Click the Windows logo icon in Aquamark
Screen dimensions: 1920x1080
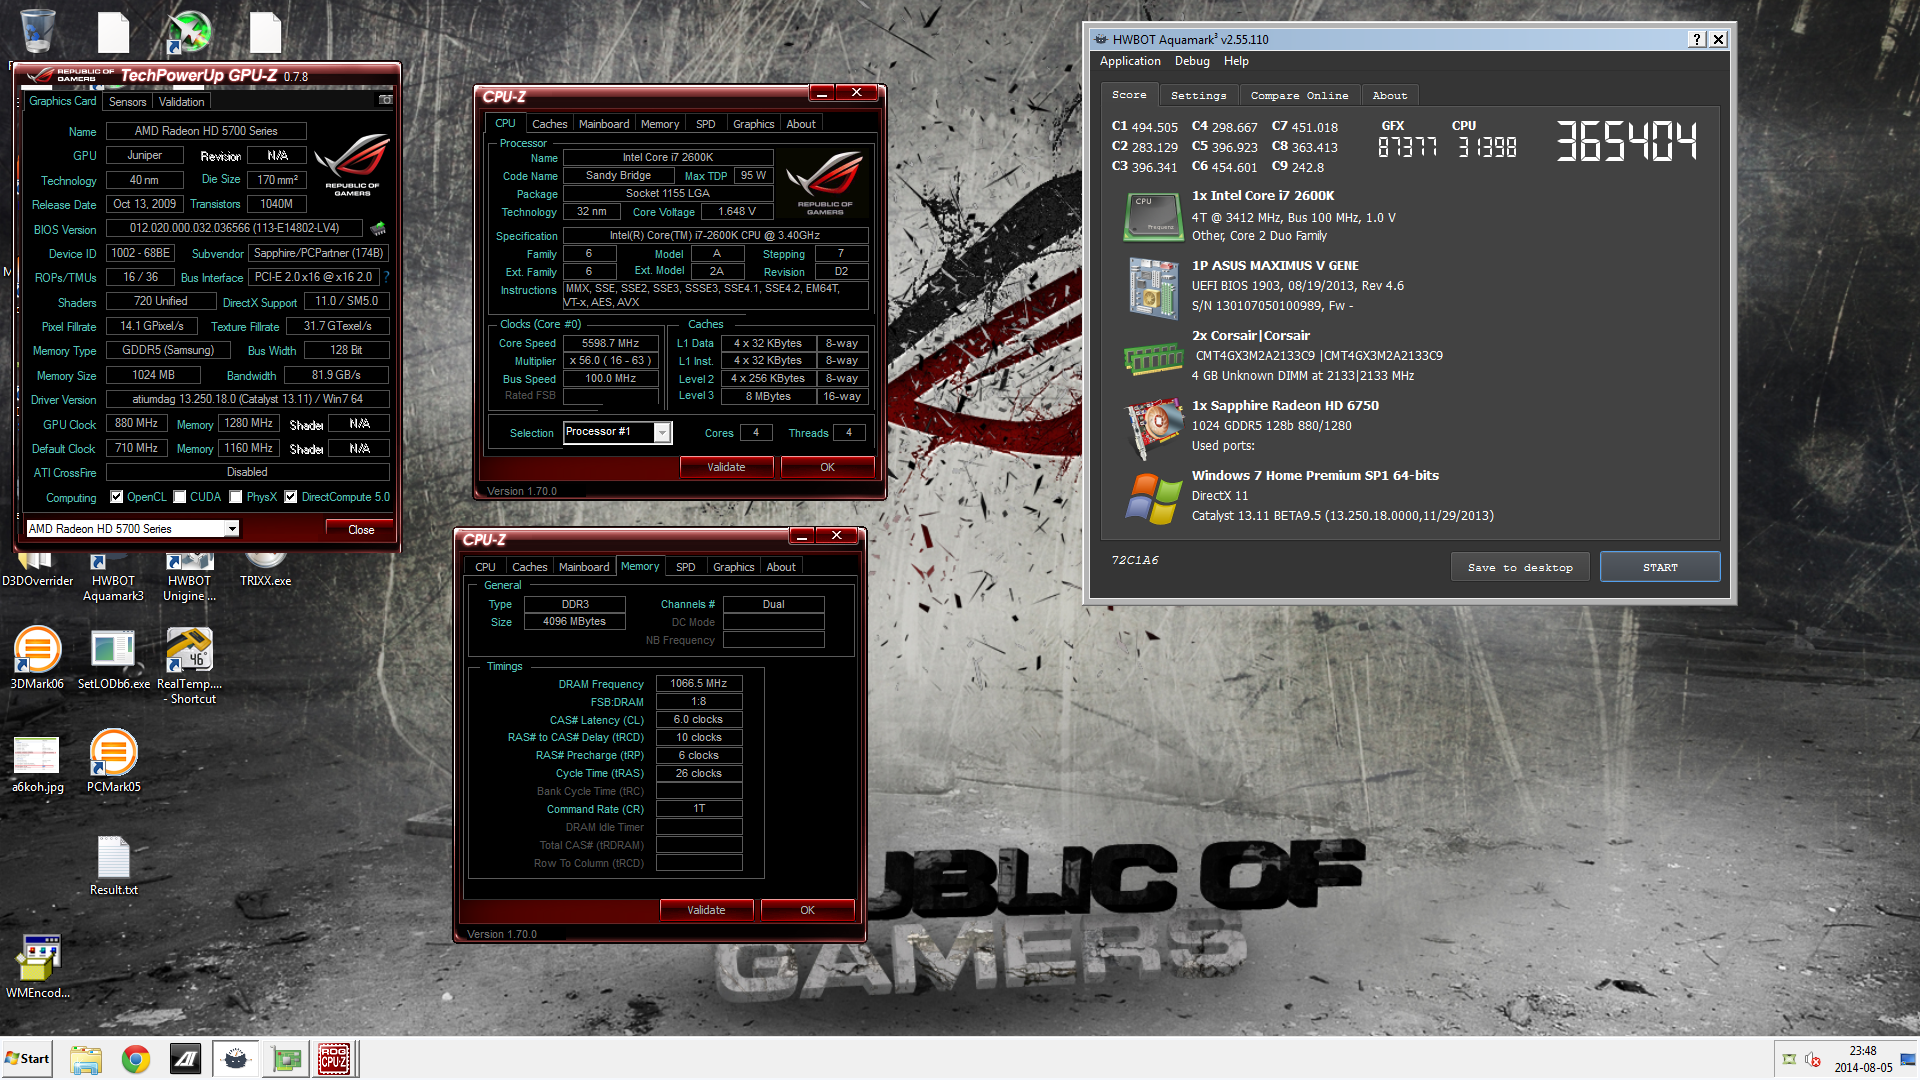pyautogui.click(x=1153, y=498)
